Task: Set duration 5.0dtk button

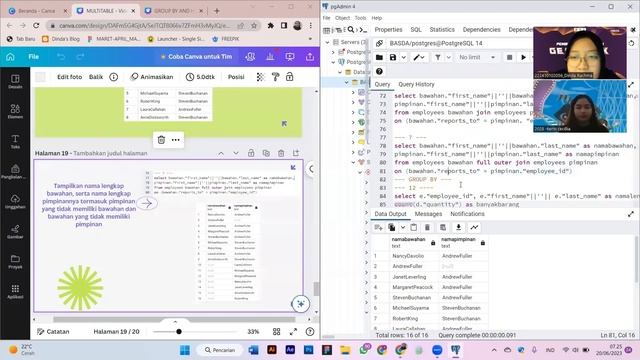Action: pyautogui.click(x=200, y=77)
